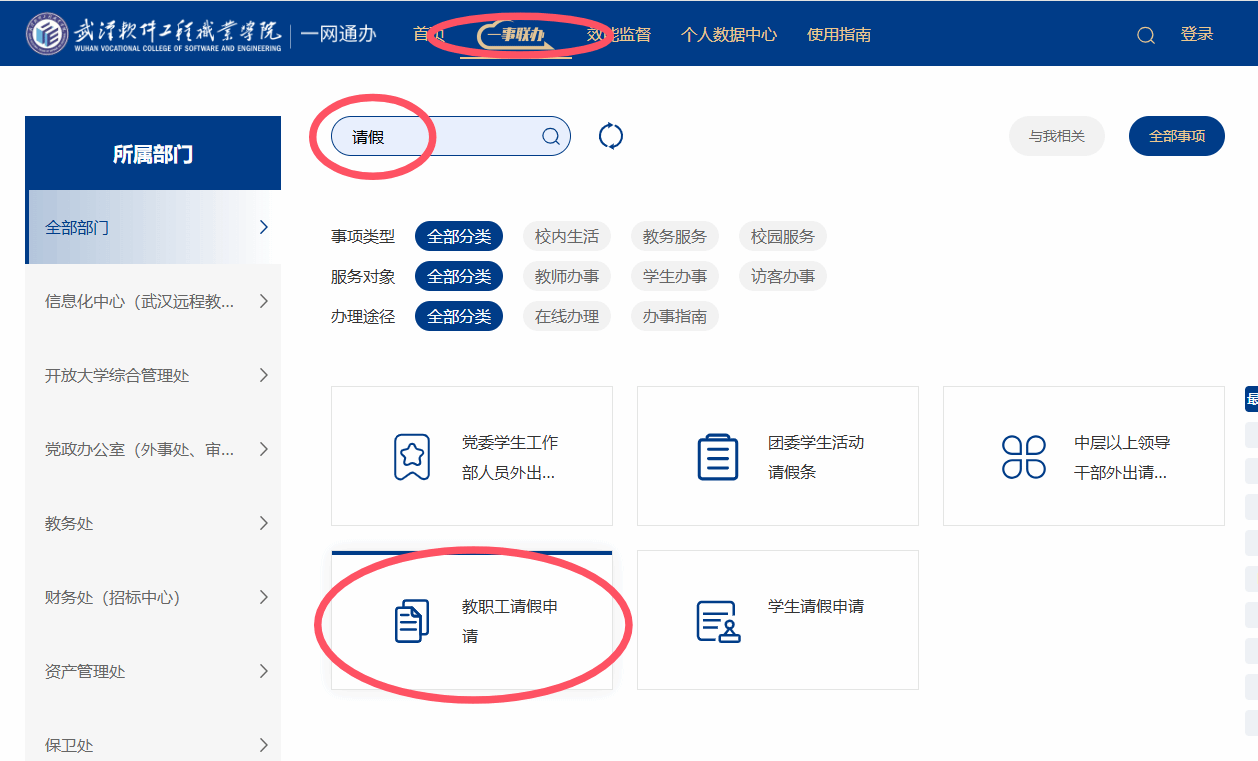The width and height of the screenshot is (1258, 761).
Task: Open 党委学生工作部人员外出 star badge icon
Action: pos(412,457)
